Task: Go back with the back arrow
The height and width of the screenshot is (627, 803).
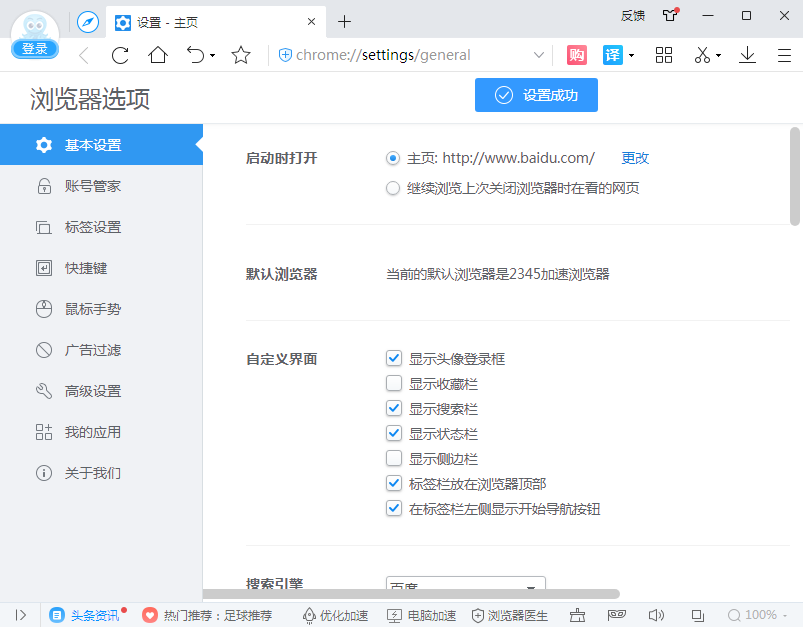Action: coord(84,55)
